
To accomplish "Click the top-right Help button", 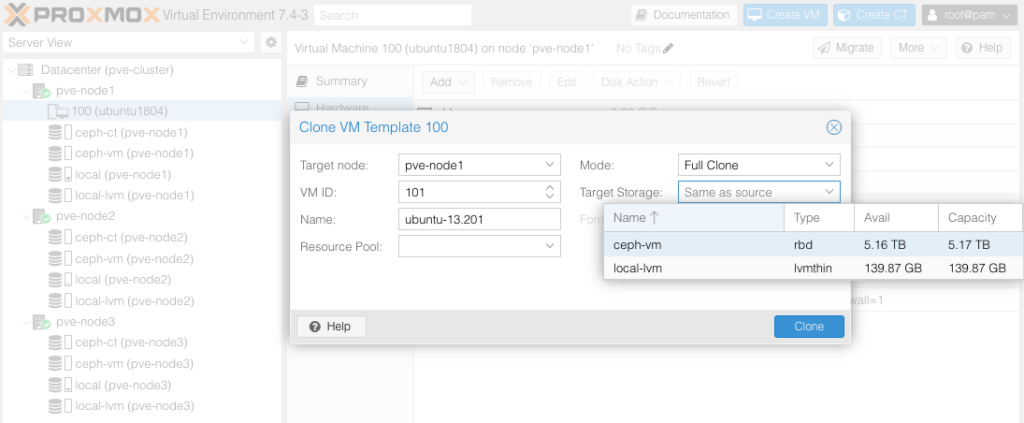I will 984,48.
